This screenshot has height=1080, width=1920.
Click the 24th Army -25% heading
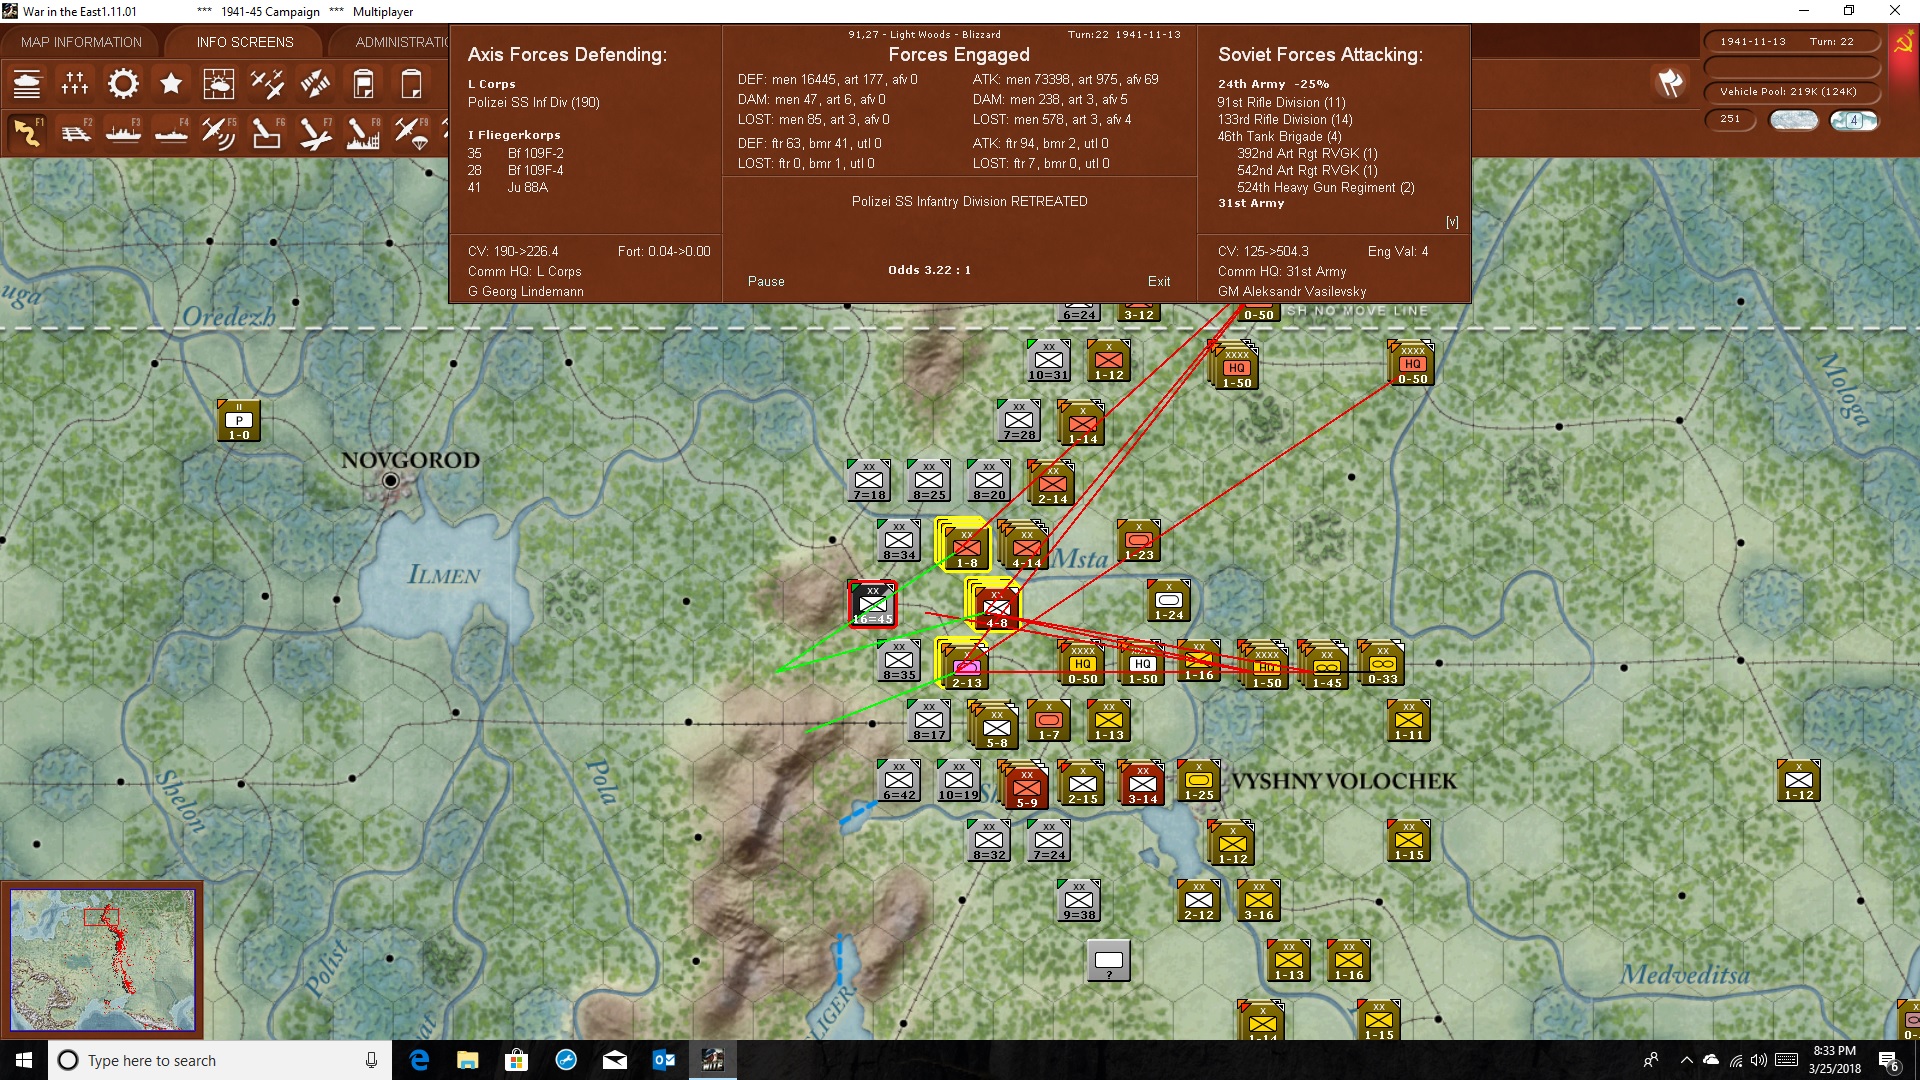[x=1273, y=84]
